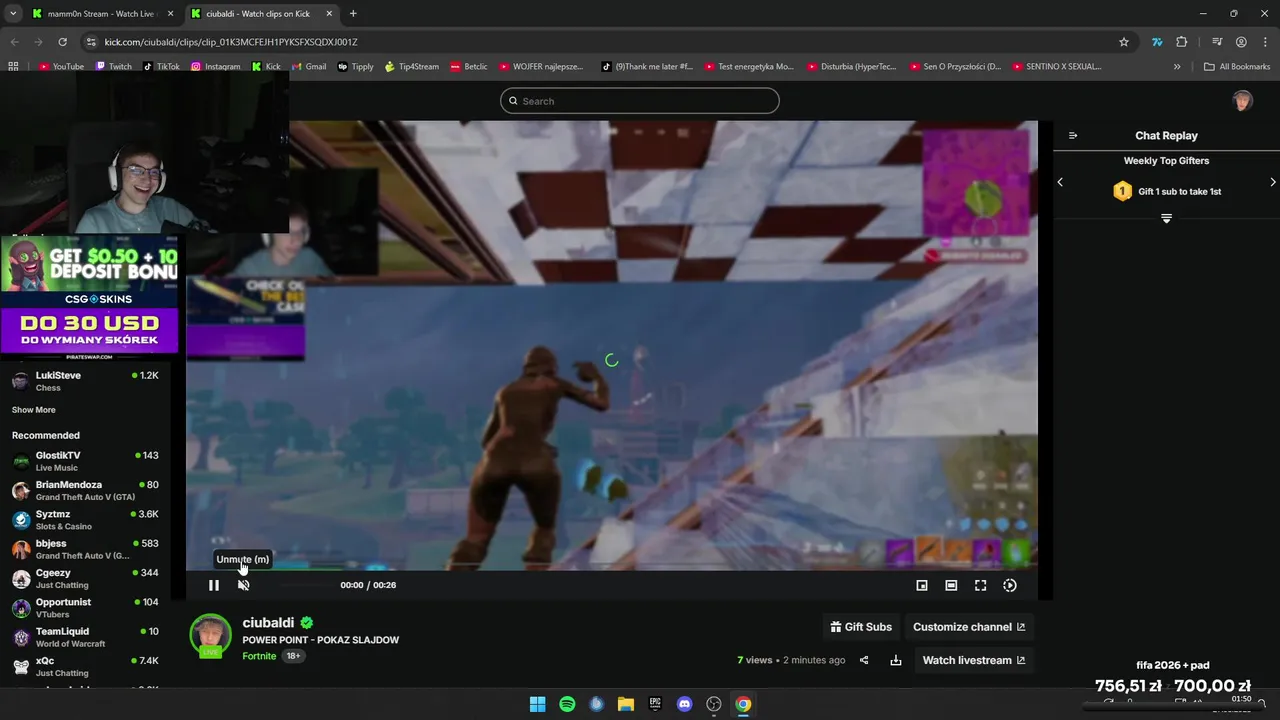
Task: Launch Spotify from the taskbar
Action: coord(567,704)
